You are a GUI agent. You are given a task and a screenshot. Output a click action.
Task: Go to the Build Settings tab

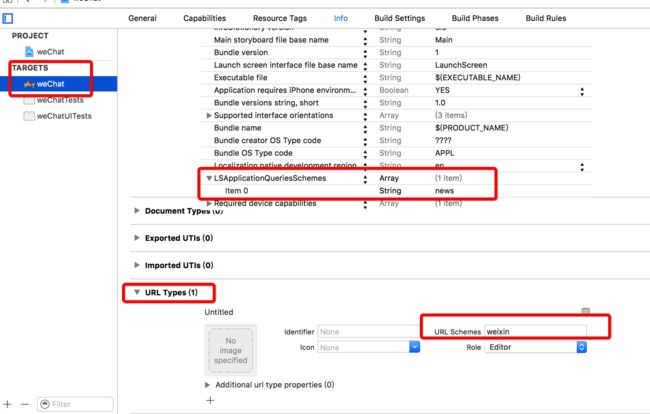pyautogui.click(x=400, y=18)
